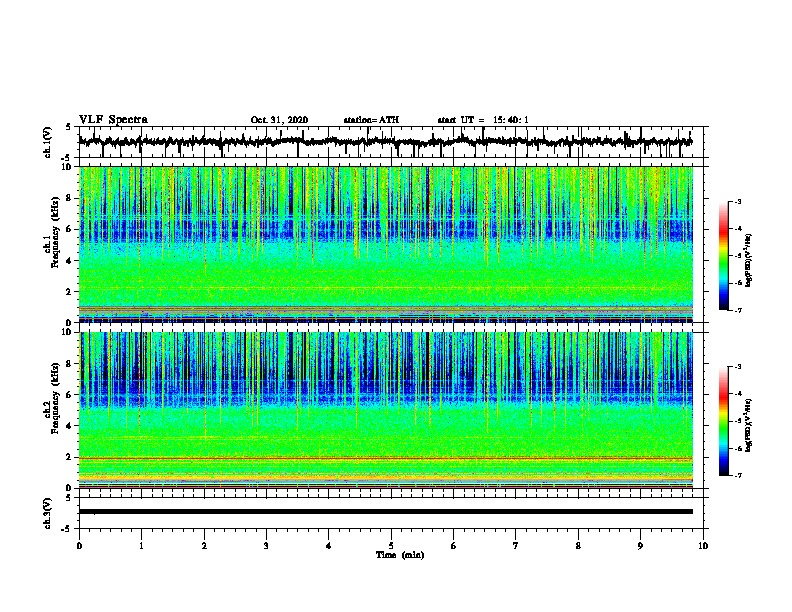Viewport: 792px width, 612px height.
Task: Click "-7" on the ch.1 color scale
Action: tap(737, 310)
